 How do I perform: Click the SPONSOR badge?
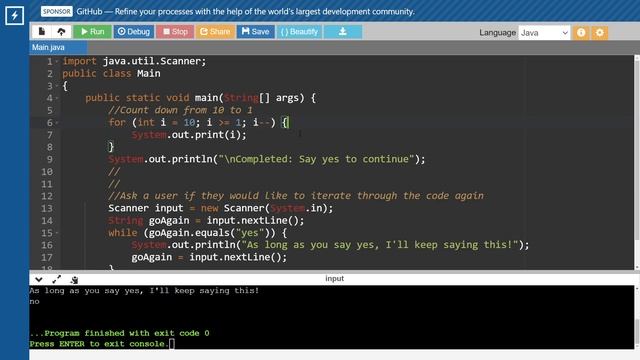(x=56, y=11)
